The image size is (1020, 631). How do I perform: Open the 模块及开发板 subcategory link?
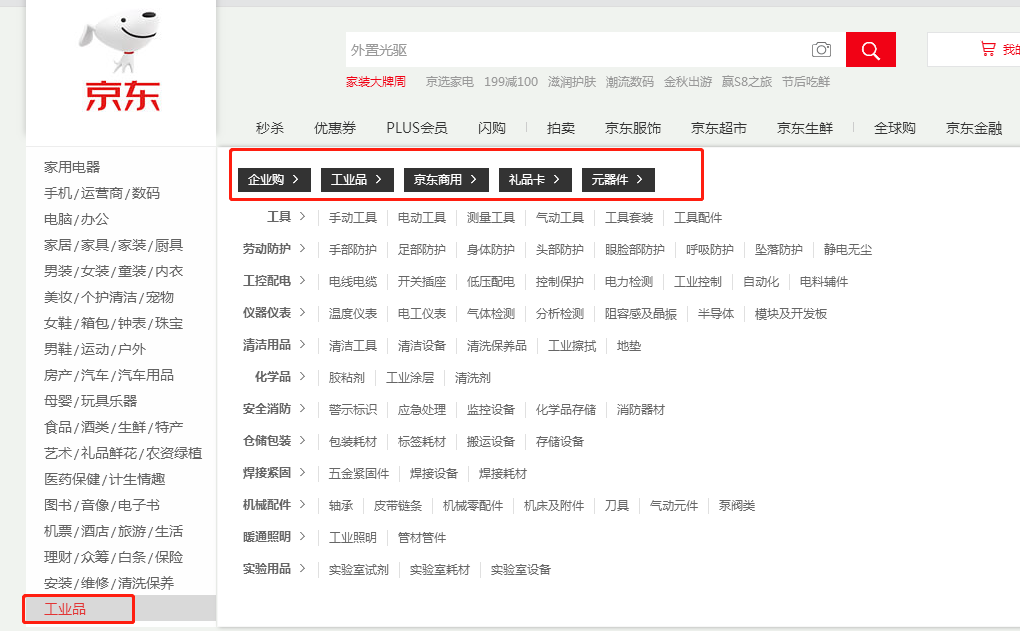point(791,314)
